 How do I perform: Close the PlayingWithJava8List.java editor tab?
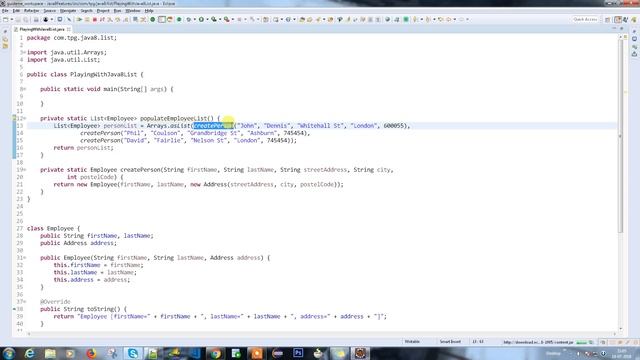[x=69, y=29]
